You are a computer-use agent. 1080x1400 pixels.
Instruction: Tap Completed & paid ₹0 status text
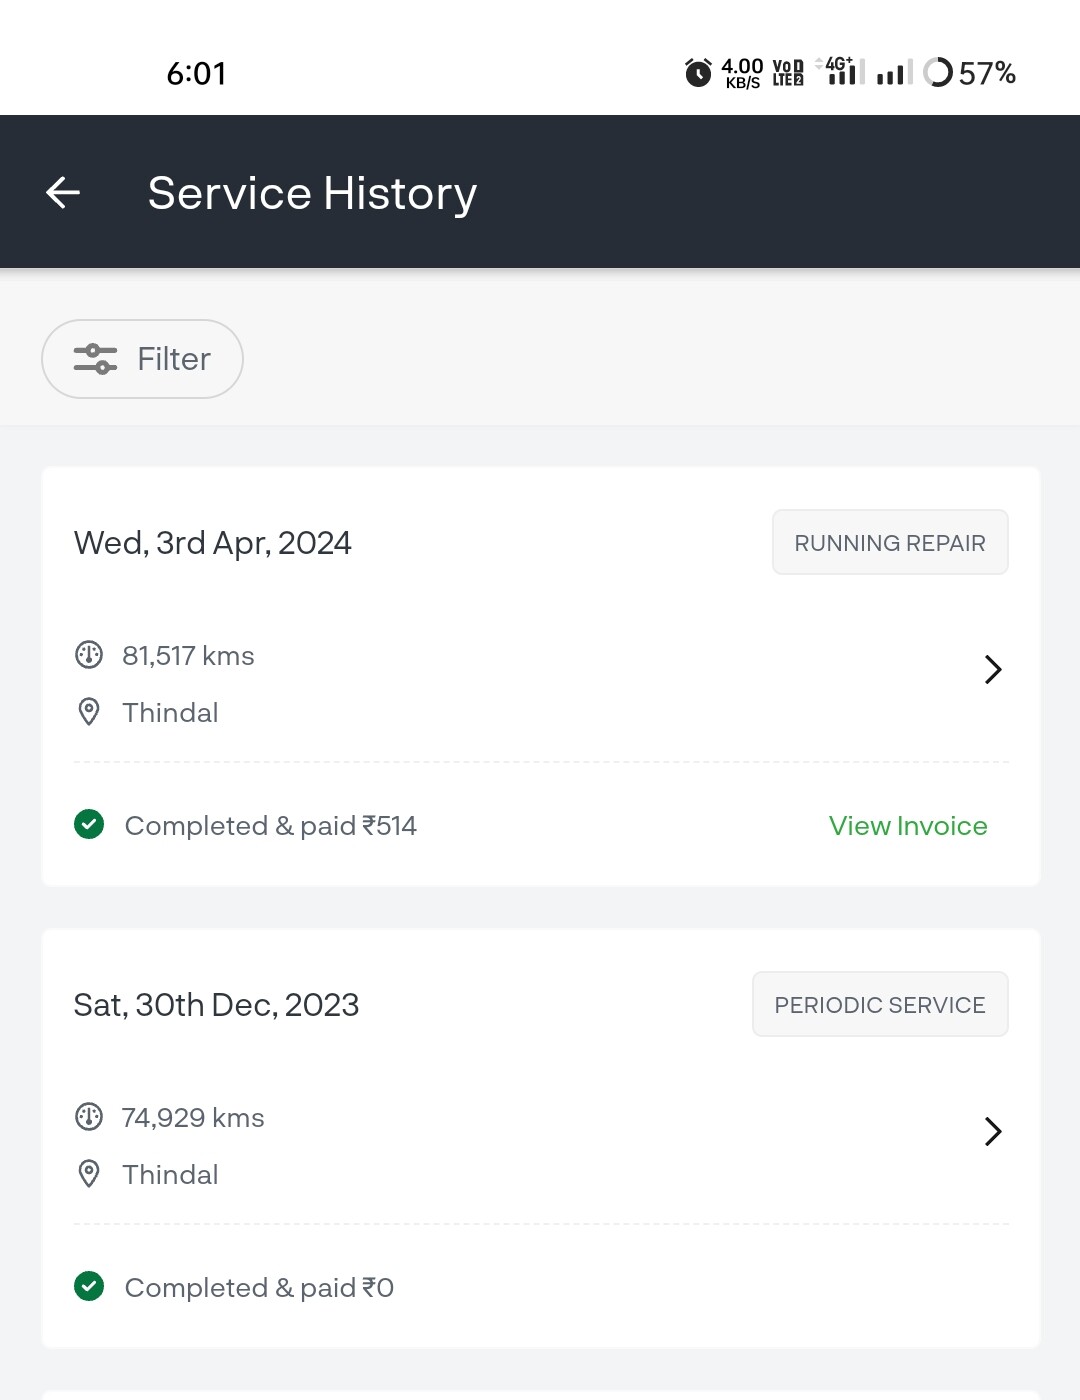259,1288
